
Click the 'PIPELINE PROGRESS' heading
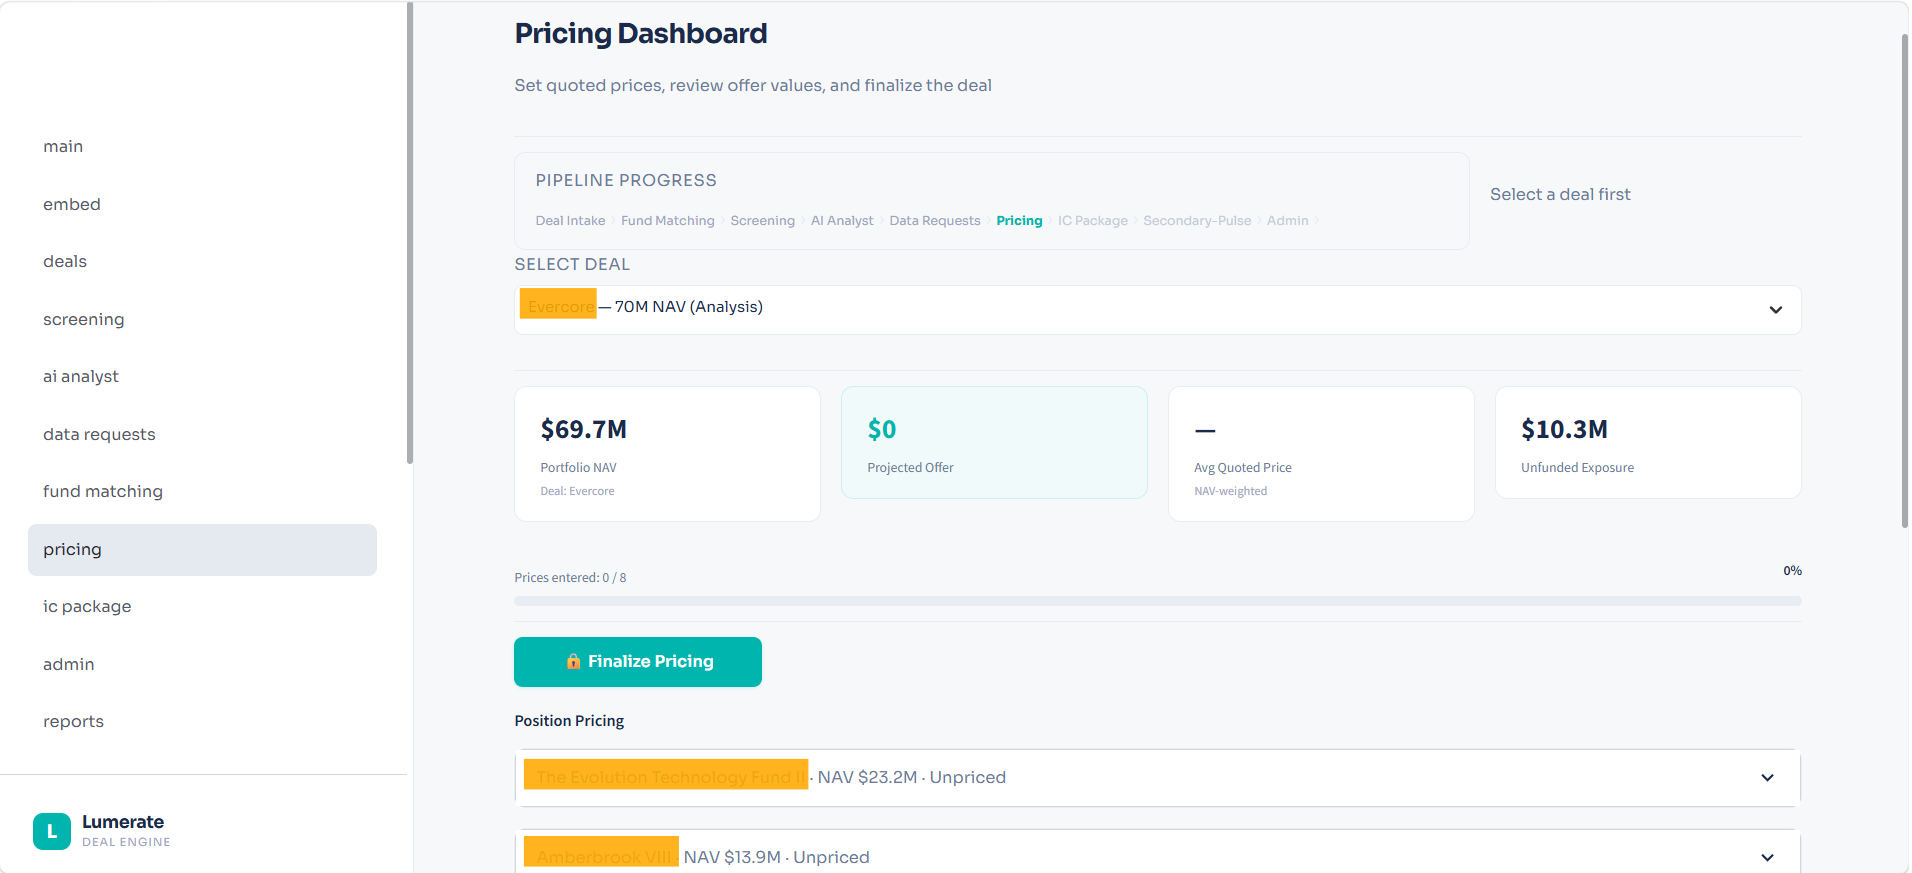pyautogui.click(x=626, y=181)
